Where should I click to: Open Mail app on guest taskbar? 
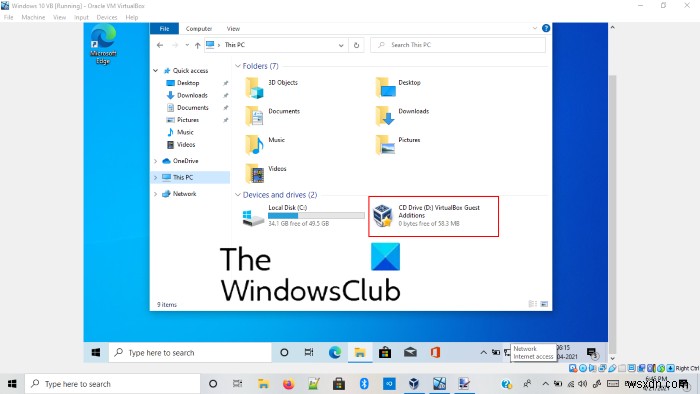point(410,353)
